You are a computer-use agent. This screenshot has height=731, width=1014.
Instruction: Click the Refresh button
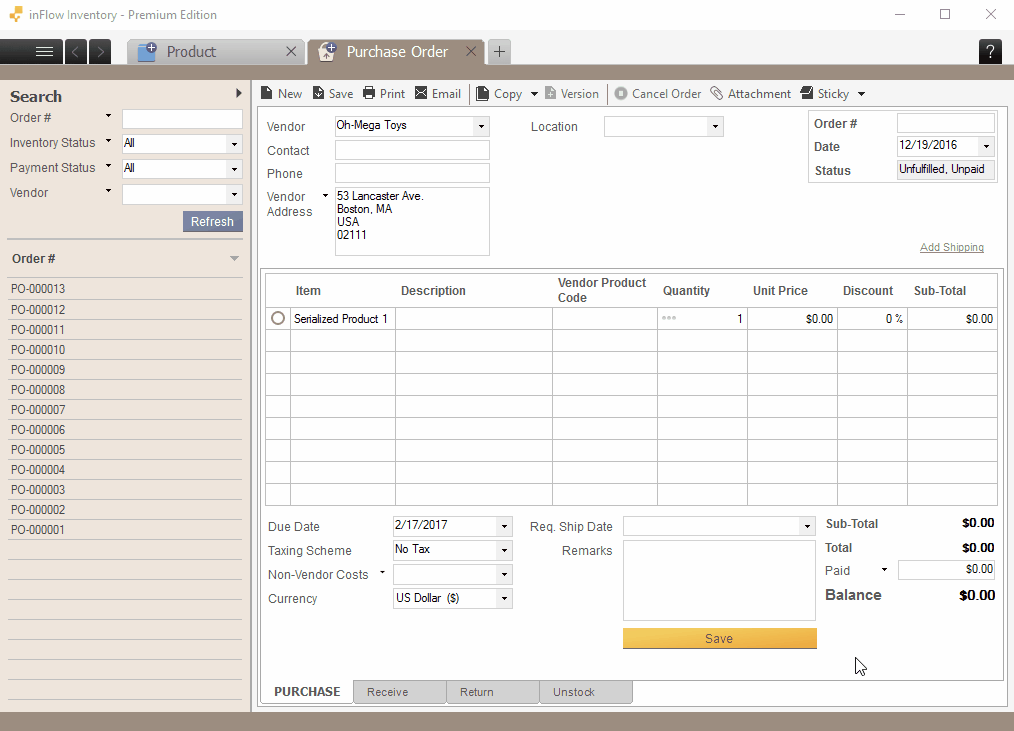(x=213, y=221)
